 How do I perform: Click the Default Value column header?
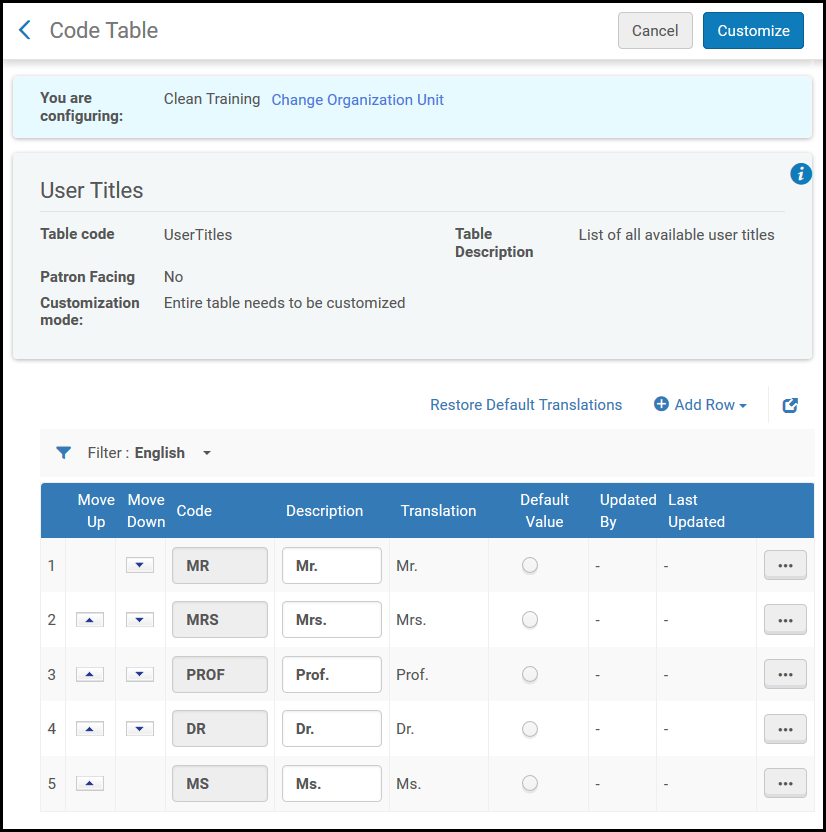[544, 510]
